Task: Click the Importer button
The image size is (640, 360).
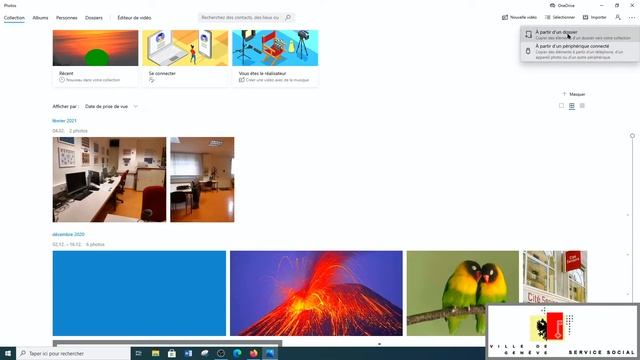Action: (594, 18)
